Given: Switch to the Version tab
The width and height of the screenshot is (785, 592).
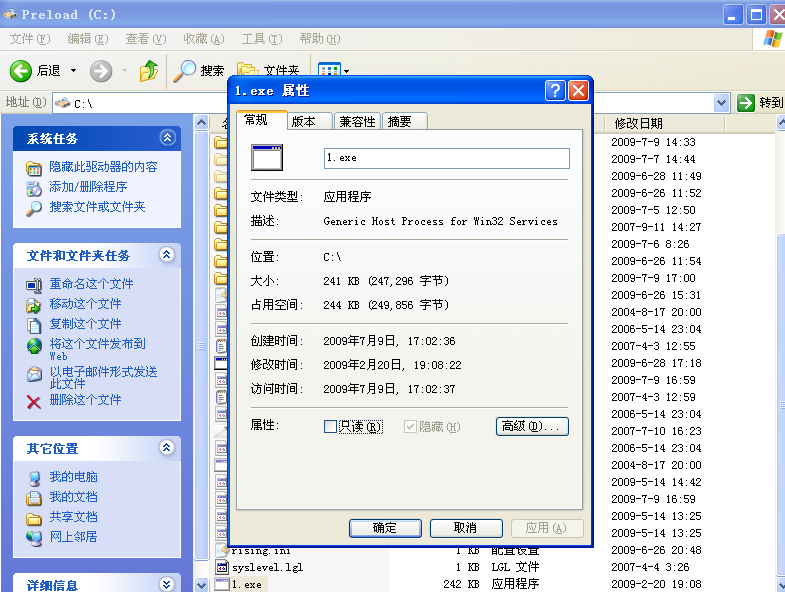Looking at the screenshot, I should click(x=308, y=121).
